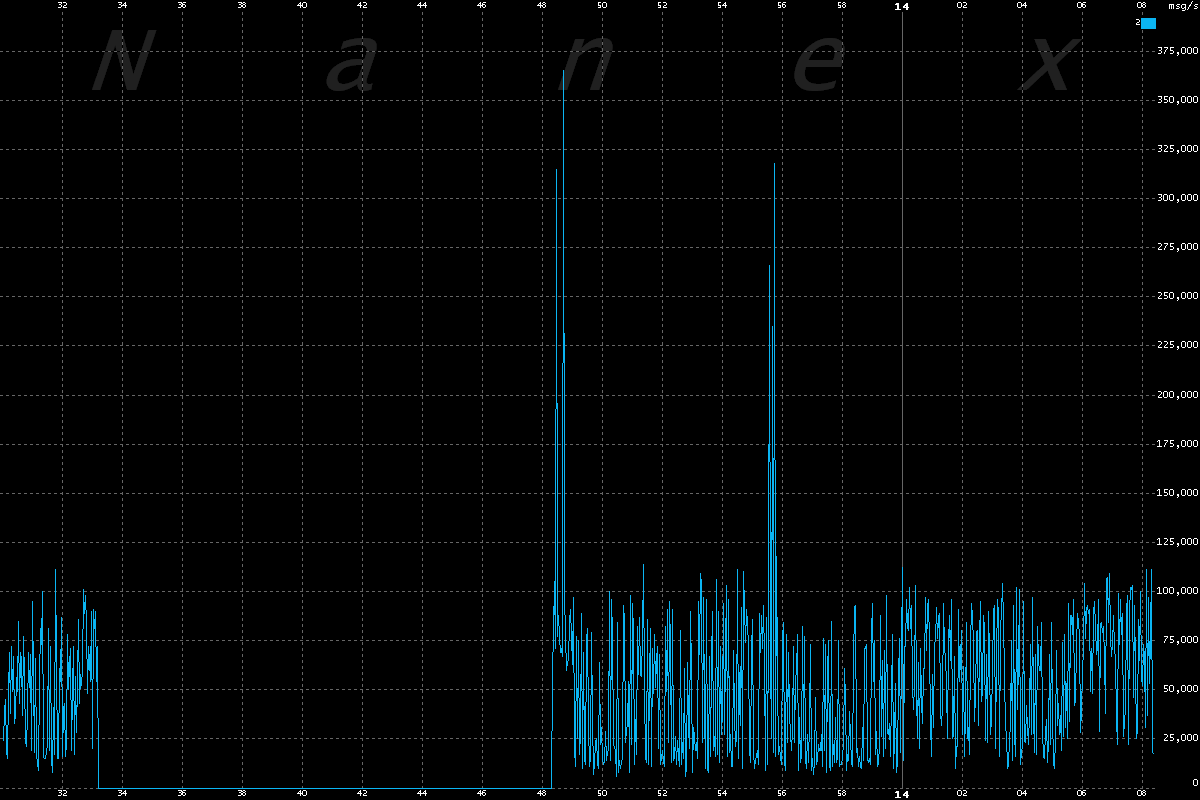Click the 125,000 y-axis label
The image size is (1200, 800).
tap(1179, 542)
